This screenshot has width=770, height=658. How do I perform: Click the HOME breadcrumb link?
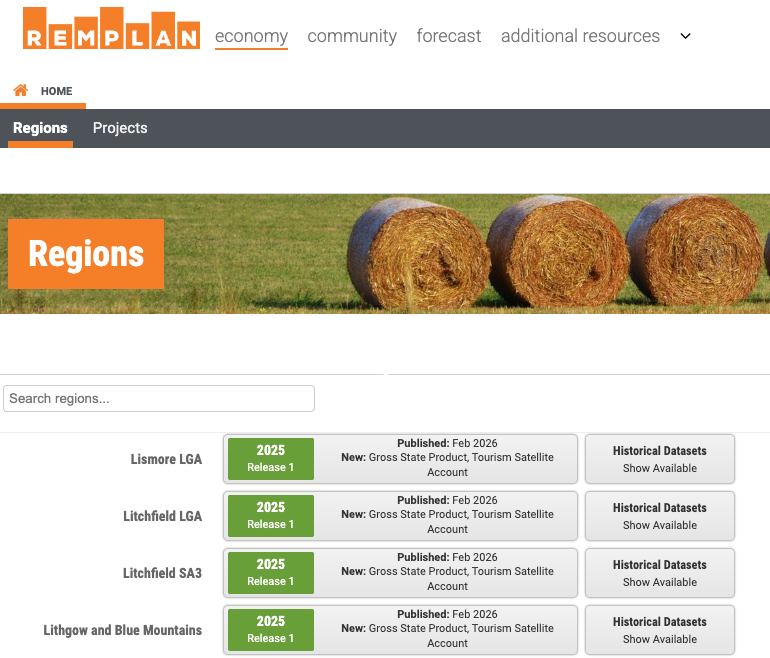[56, 91]
